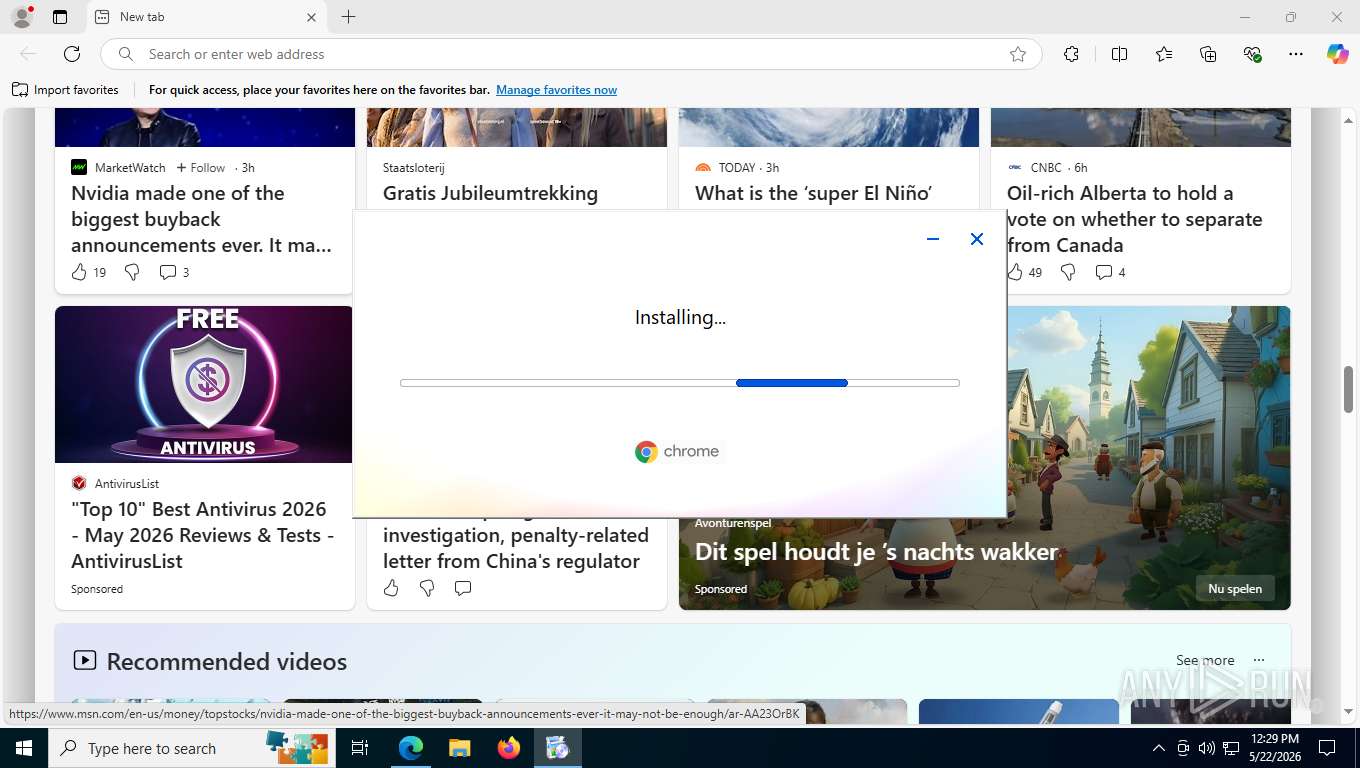The image size is (1360, 768).
Task: Open the Oil-rich Alberta article
Action: (x=1135, y=219)
